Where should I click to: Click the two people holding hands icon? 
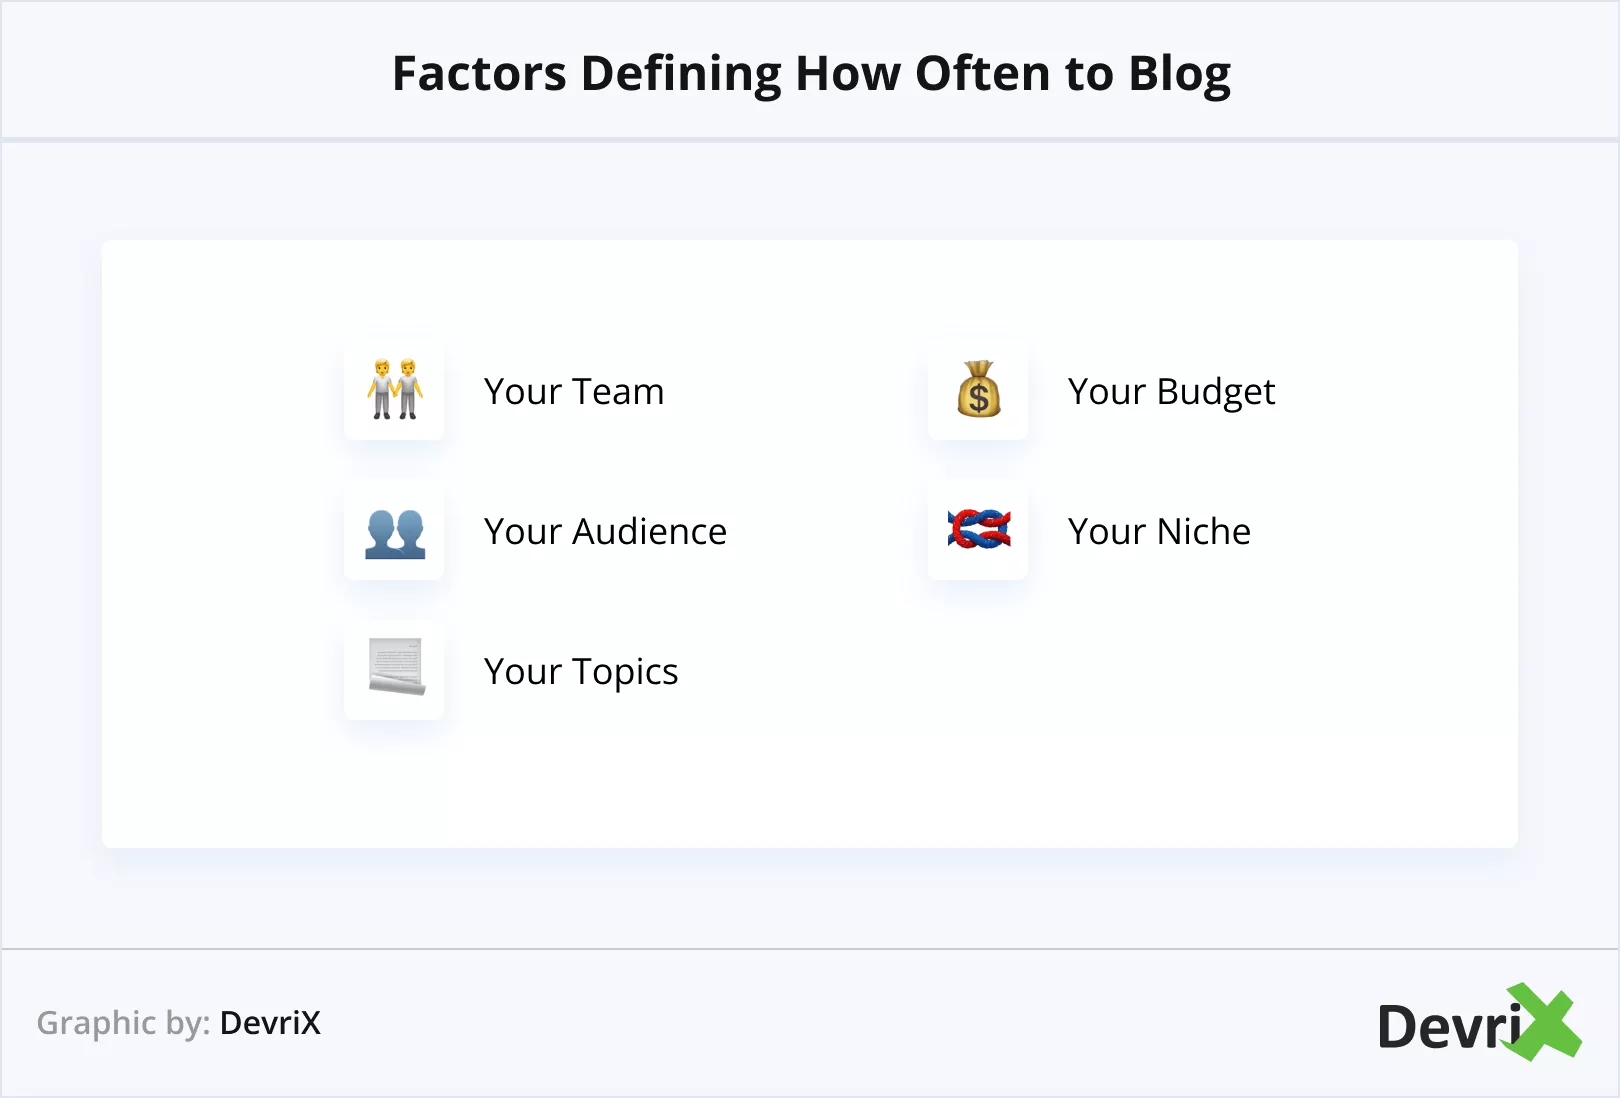click(x=395, y=390)
